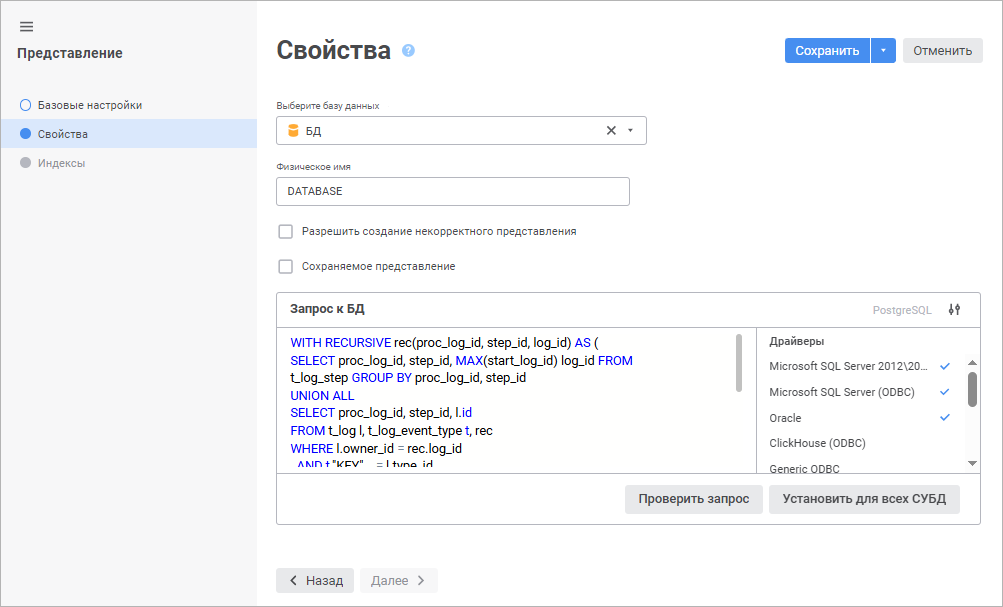Click the blue help question mark icon
Image resolution: width=1003 pixels, height=607 pixels.
click(408, 50)
